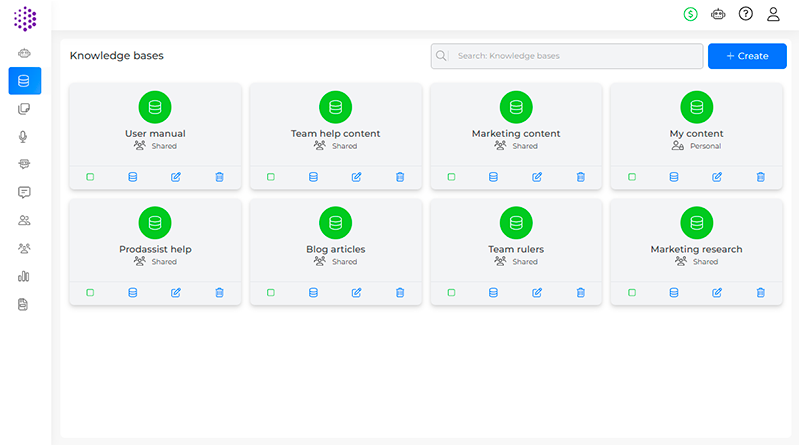Screen dimensions: 800x445
Task: Open the users icon in the sidebar
Action: [x=24, y=220]
